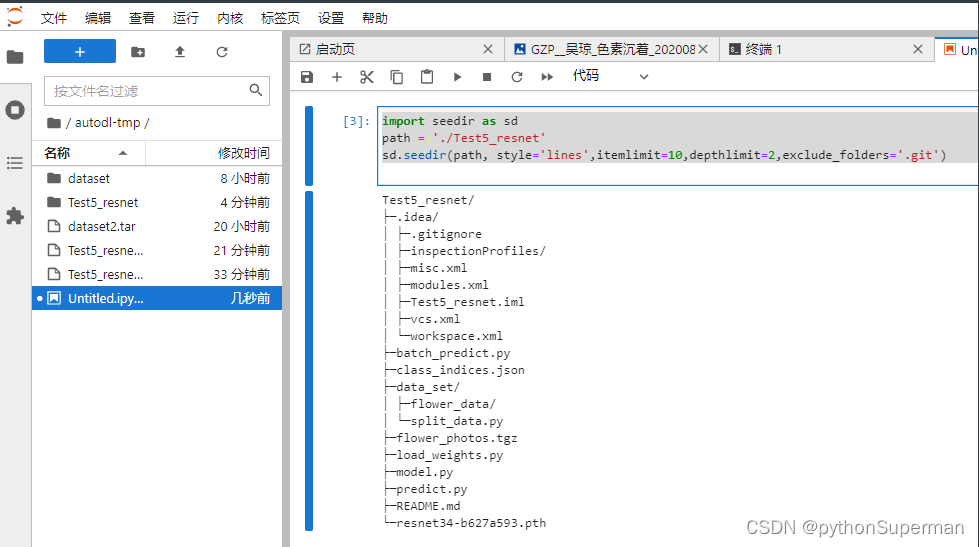Paste cell from clipboard
The image size is (979, 547).
pyautogui.click(x=427, y=77)
